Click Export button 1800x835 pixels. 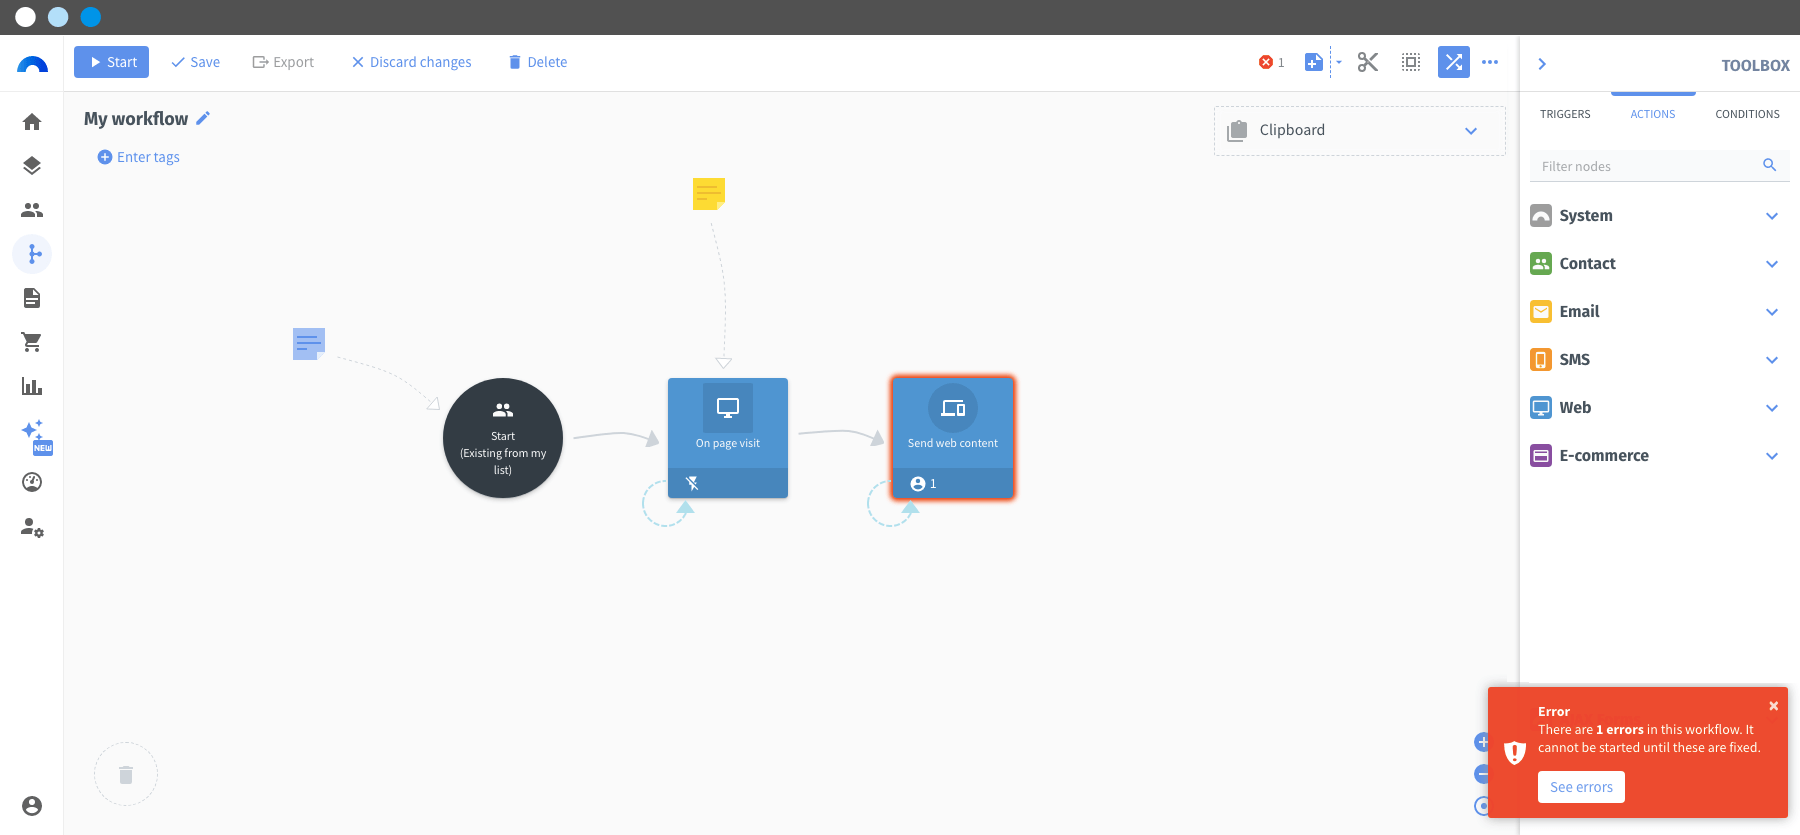click(x=283, y=62)
